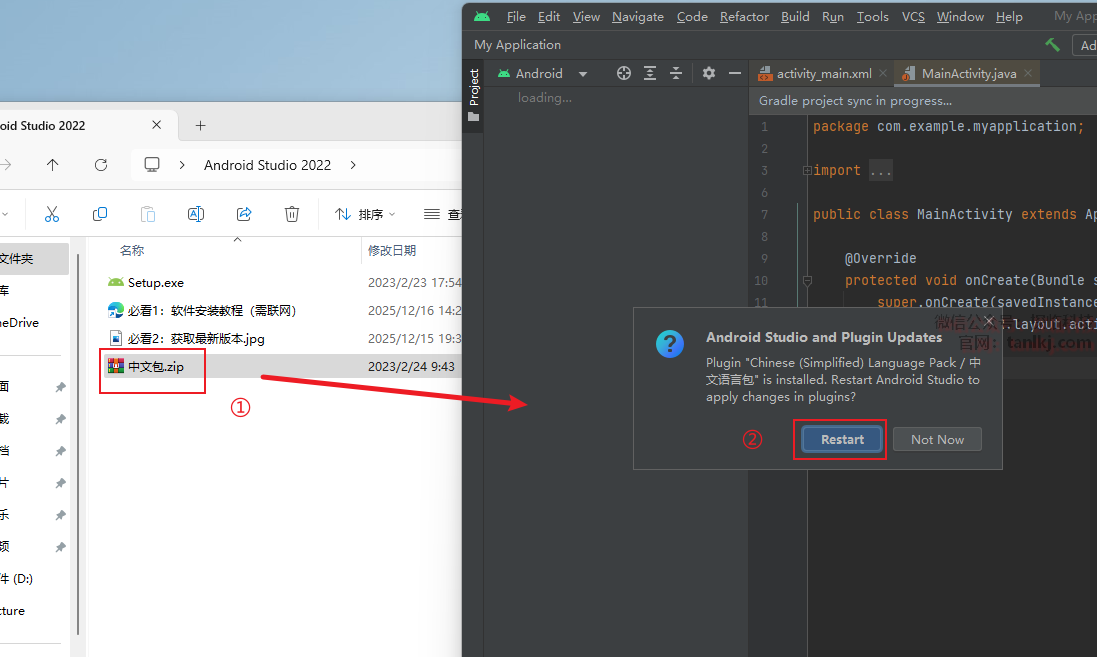Click the Share icon in Explorer toolbar

[x=244, y=214]
